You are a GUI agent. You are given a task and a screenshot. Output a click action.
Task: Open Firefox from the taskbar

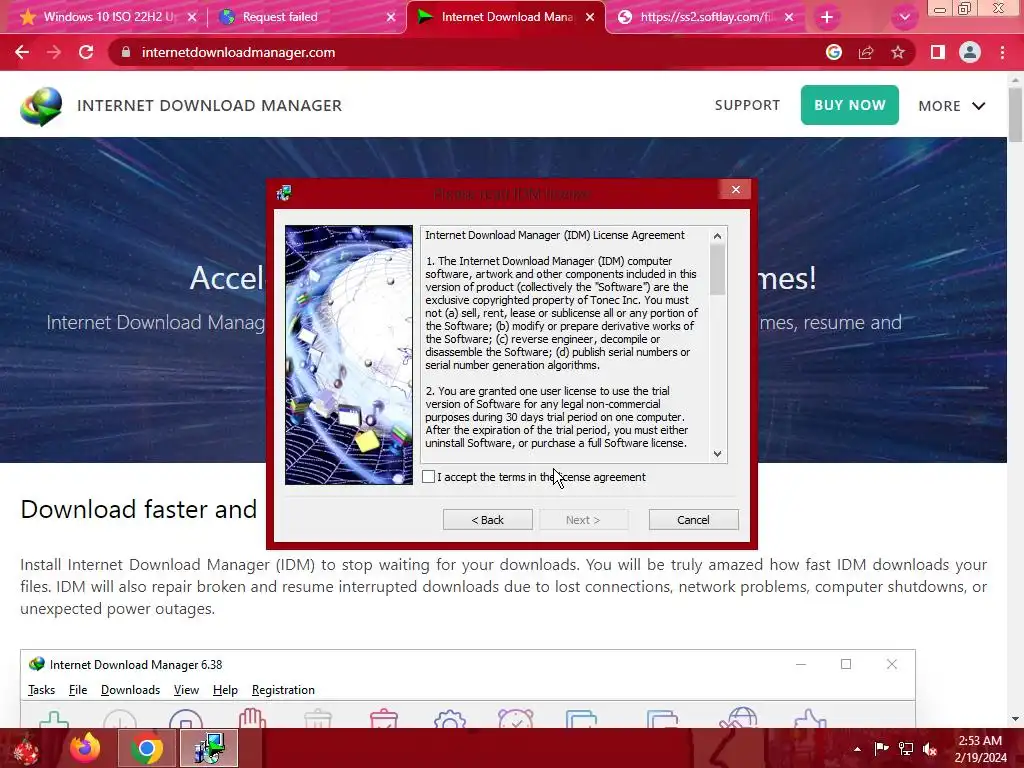pyautogui.click(x=86, y=748)
